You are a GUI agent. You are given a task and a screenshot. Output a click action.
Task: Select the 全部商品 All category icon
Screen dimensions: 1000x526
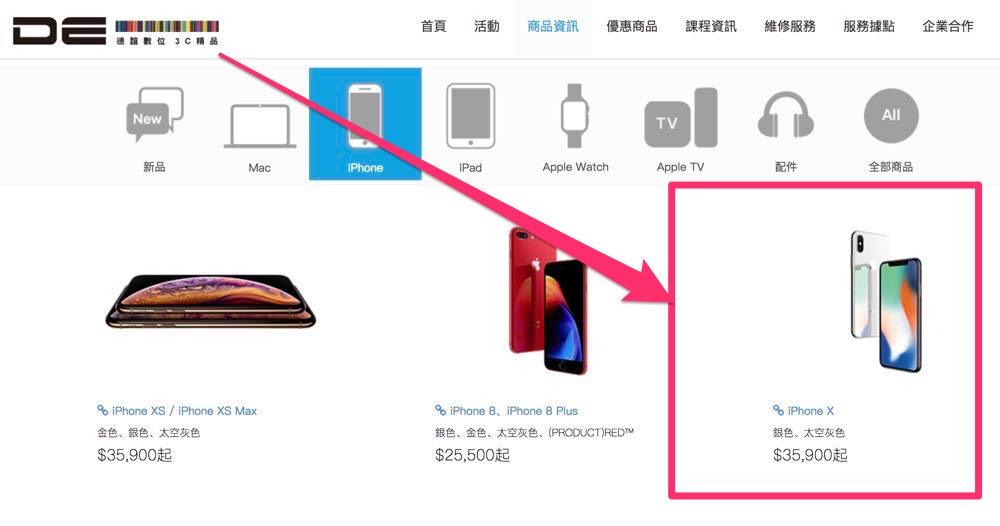click(891, 115)
